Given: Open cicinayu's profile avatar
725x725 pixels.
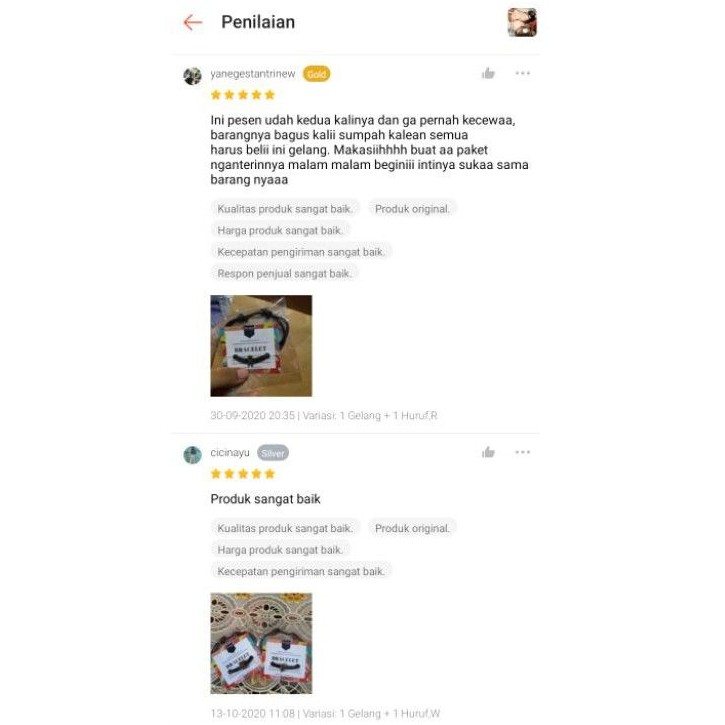Looking at the screenshot, I should coord(192,455).
